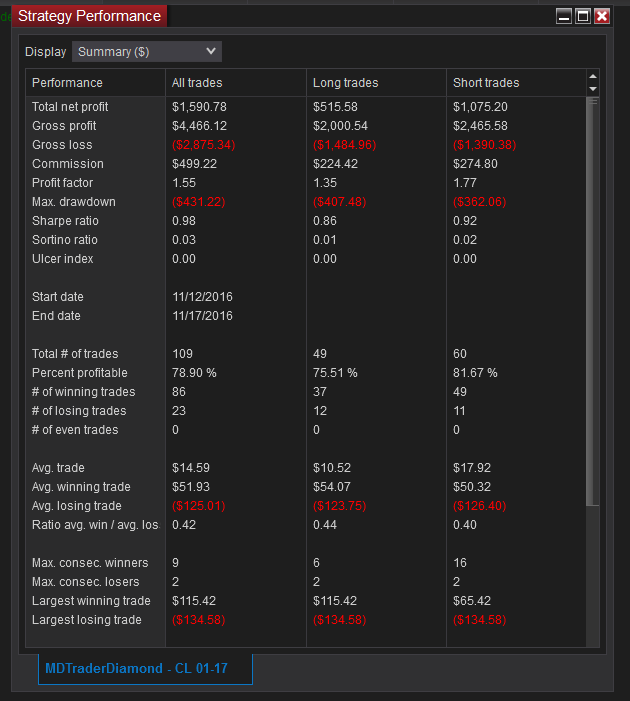Viewport: 630px width, 701px height.
Task: Click the Largest winning trade row label
Action: (91, 601)
